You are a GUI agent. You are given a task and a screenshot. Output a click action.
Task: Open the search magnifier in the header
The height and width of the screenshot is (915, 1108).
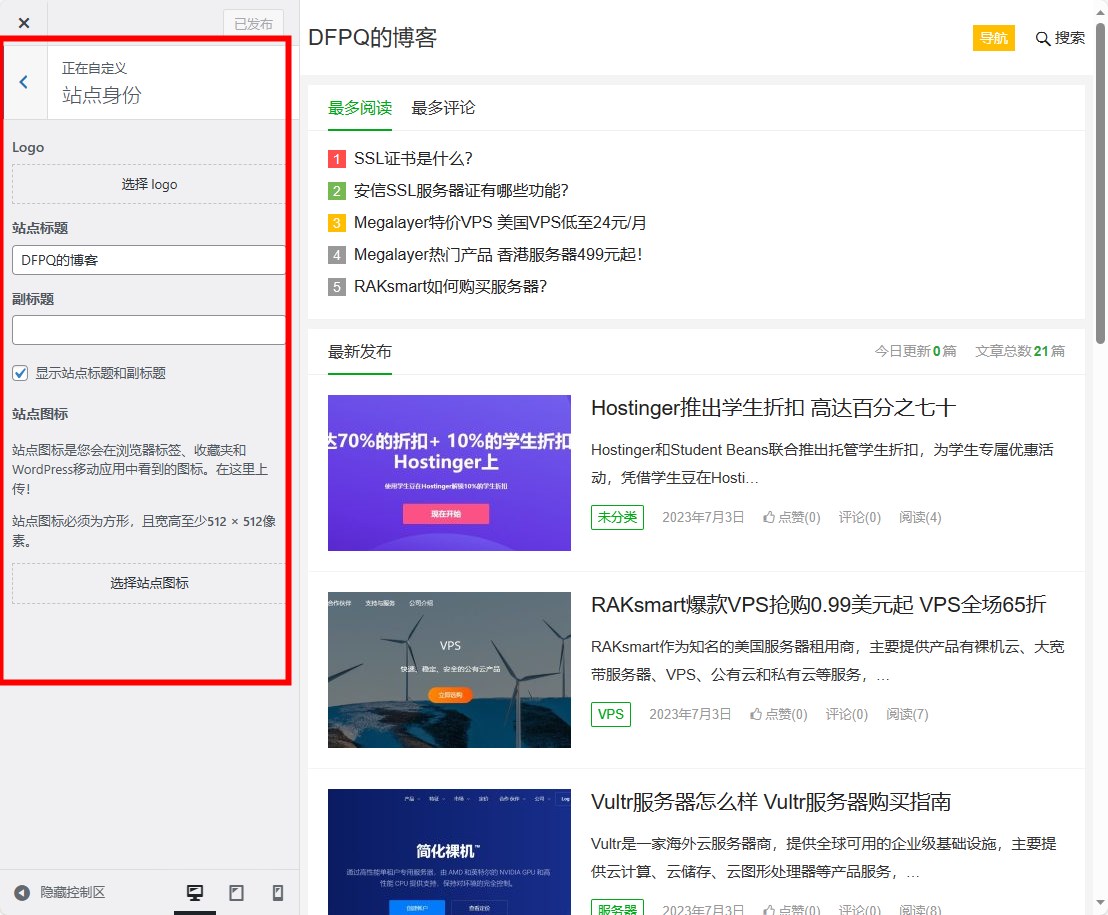[1043, 38]
